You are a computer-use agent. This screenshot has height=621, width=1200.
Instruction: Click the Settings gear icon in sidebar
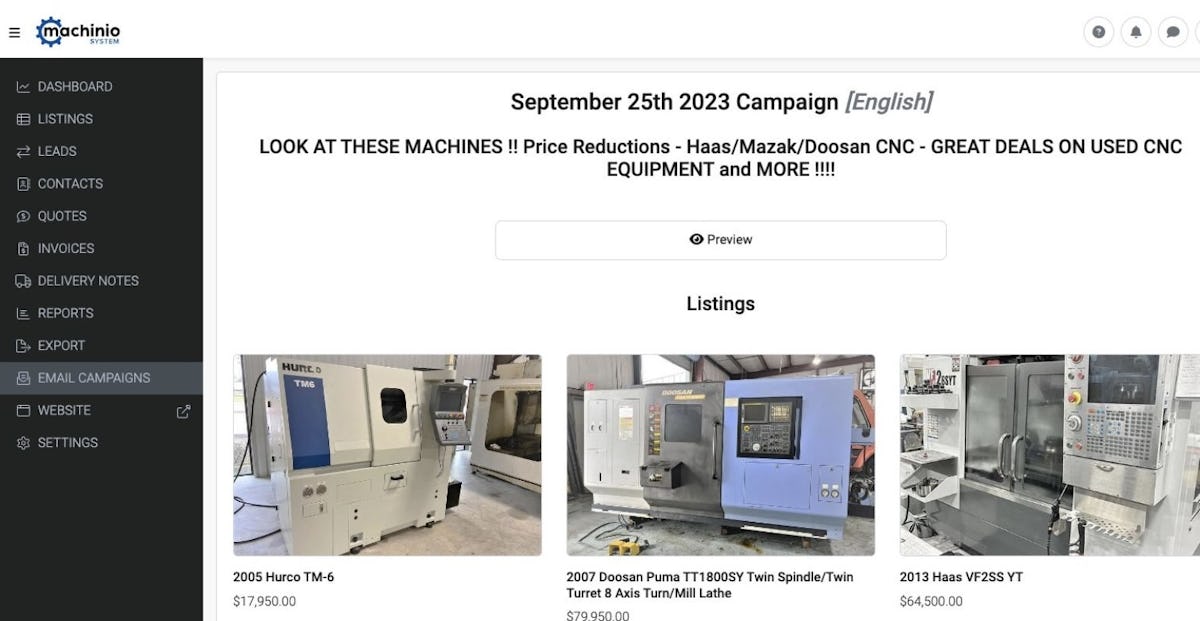tap(23, 443)
